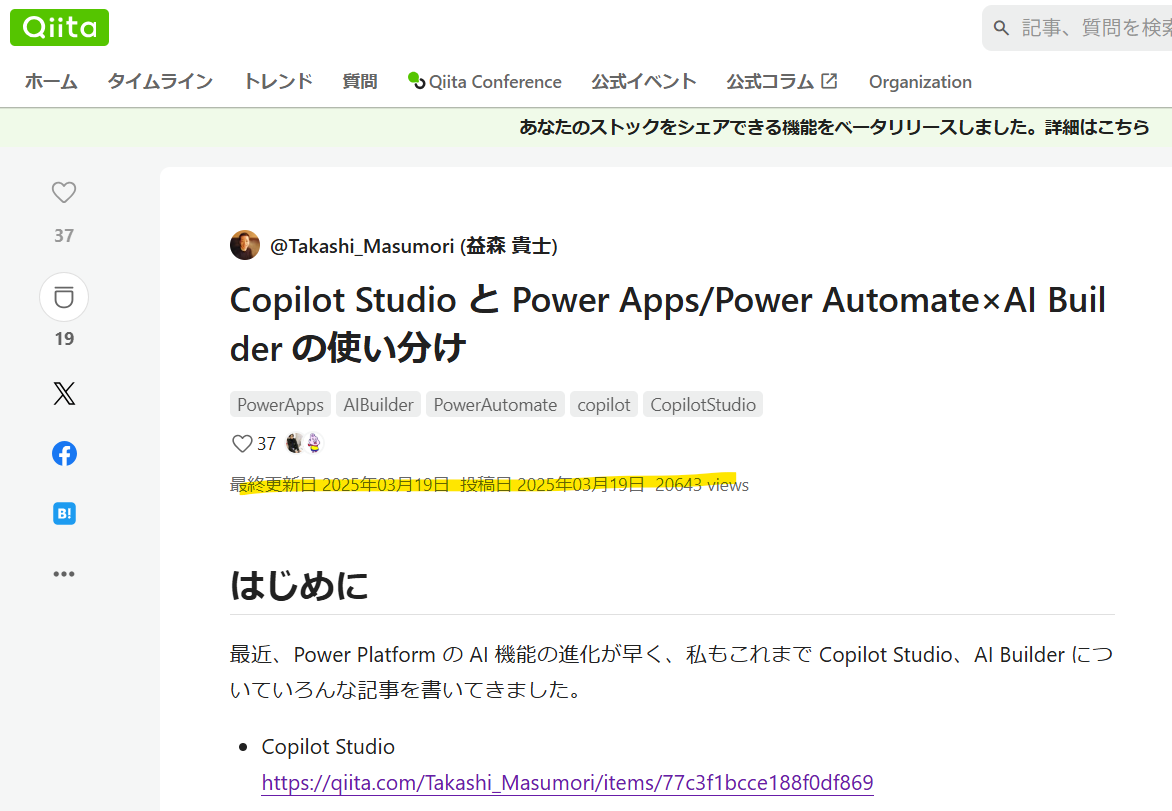Open the three-dot more options menu
The width and height of the screenshot is (1172, 811).
pyautogui.click(x=64, y=574)
